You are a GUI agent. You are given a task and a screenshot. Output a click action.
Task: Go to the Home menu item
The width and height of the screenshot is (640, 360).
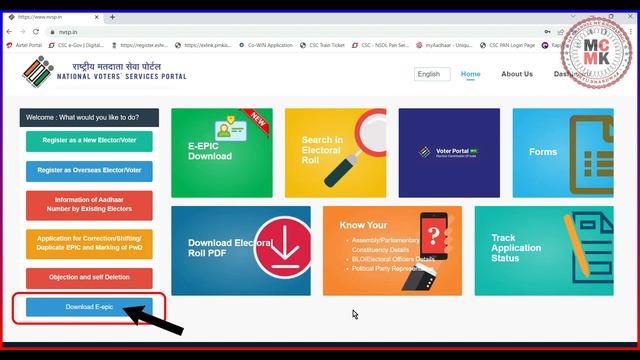tap(470, 74)
